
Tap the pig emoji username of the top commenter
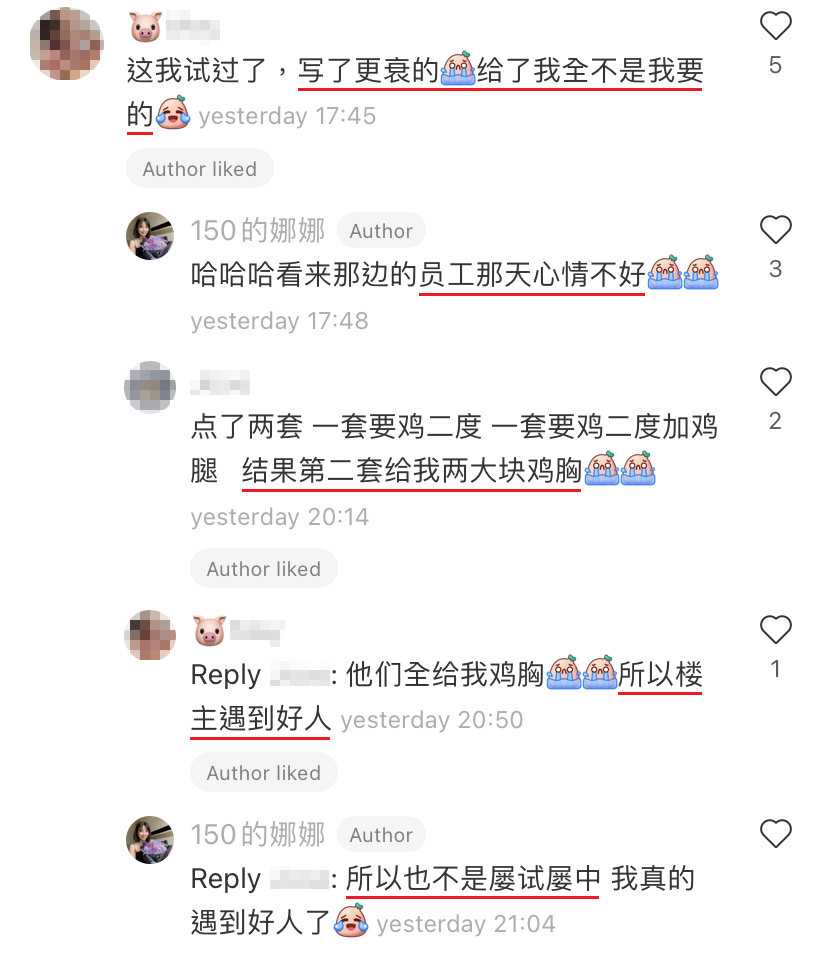(x=175, y=28)
